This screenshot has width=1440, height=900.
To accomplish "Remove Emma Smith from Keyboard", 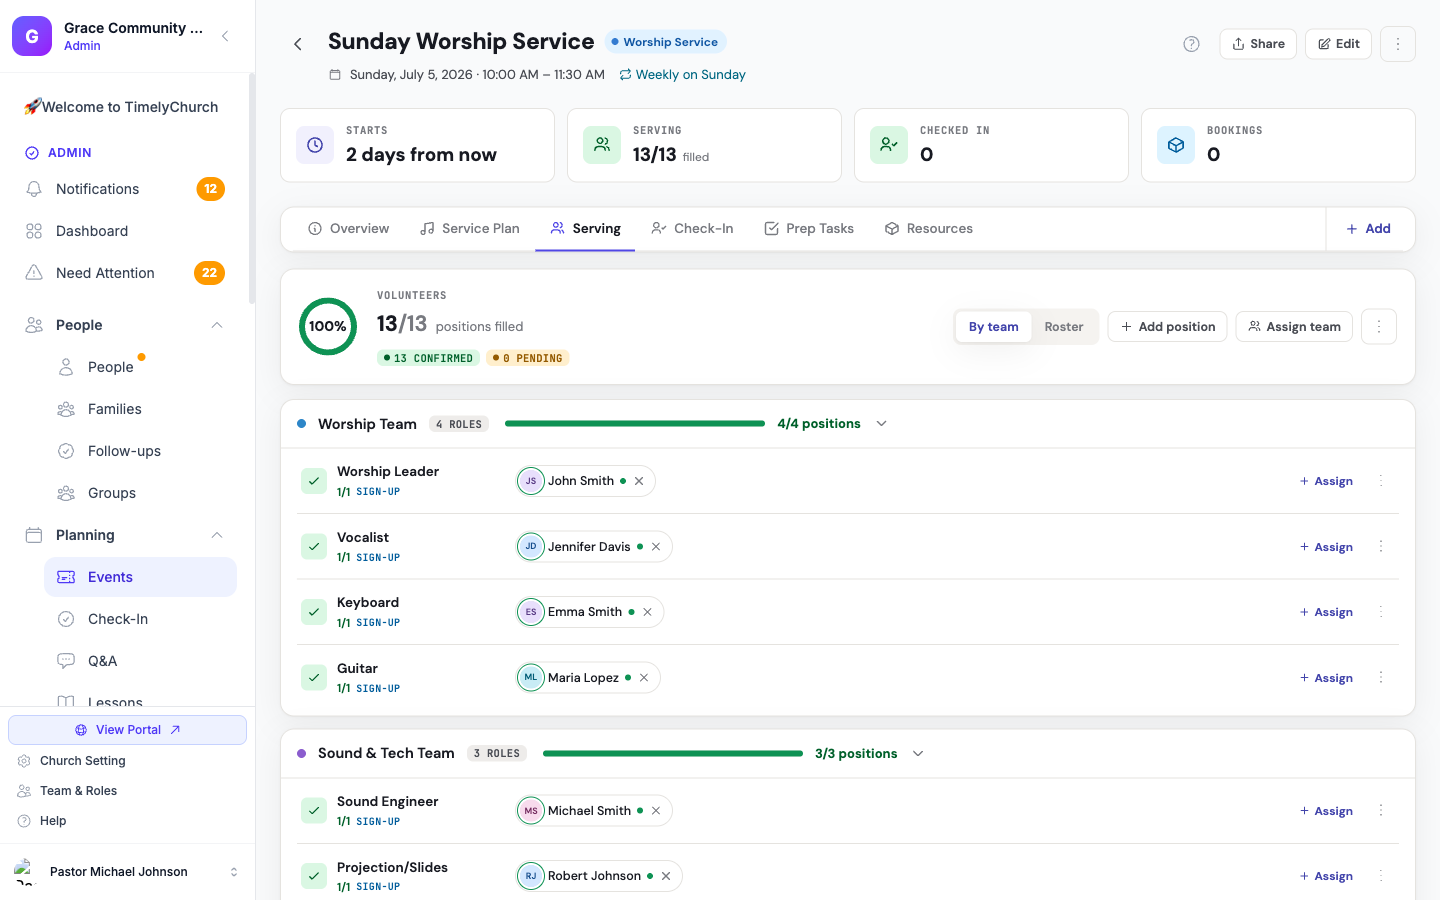I will [x=647, y=612].
